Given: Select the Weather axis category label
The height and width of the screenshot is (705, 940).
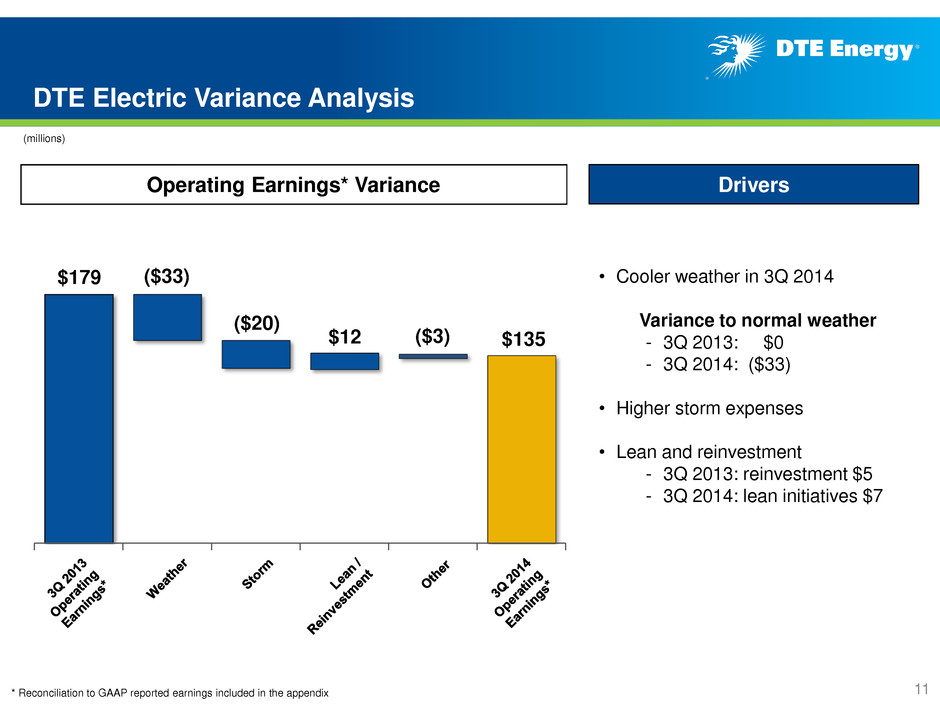Looking at the screenshot, I should pyautogui.click(x=167, y=579).
